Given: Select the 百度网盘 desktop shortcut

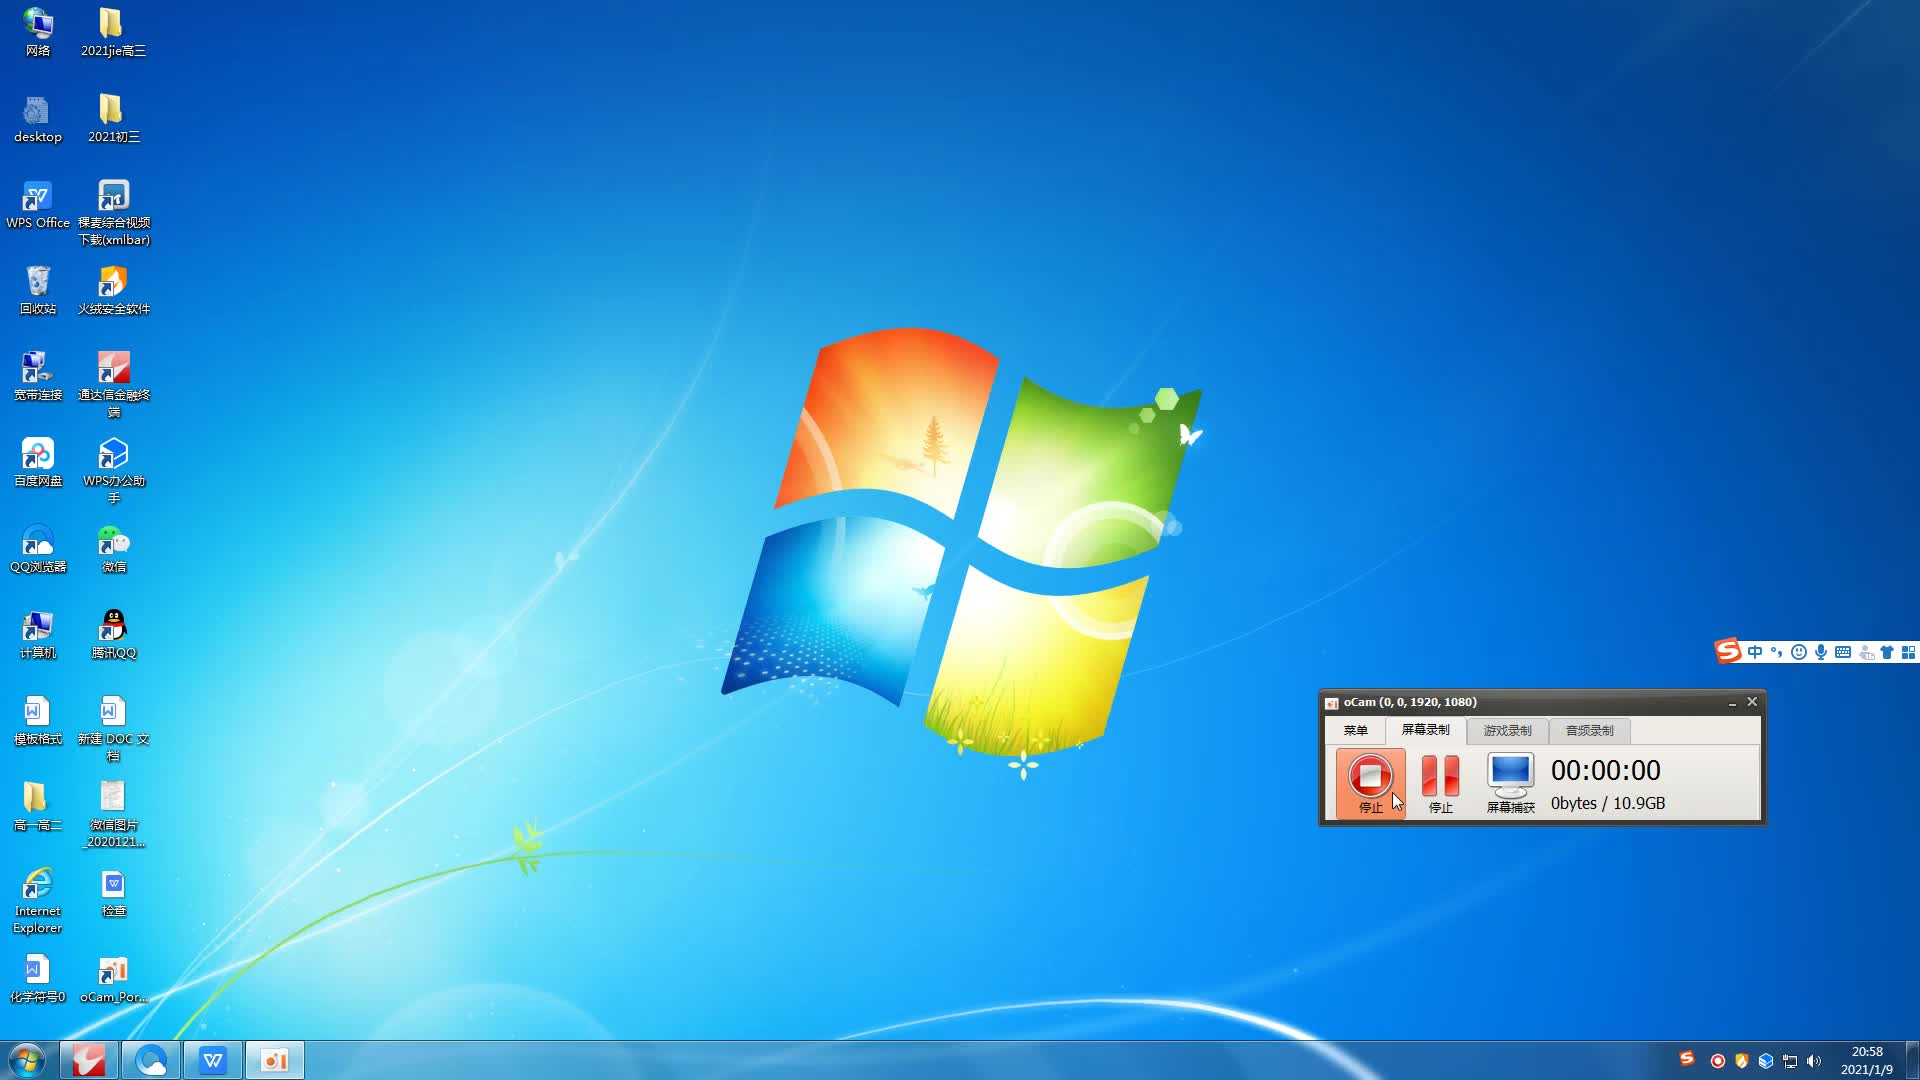Looking at the screenshot, I should click(x=38, y=463).
